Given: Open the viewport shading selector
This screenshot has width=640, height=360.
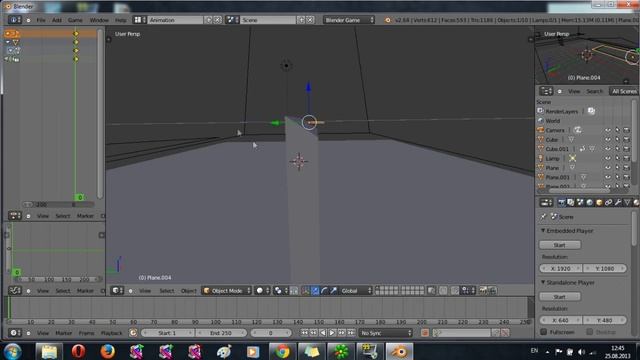Looking at the screenshot, I should coord(262,291).
